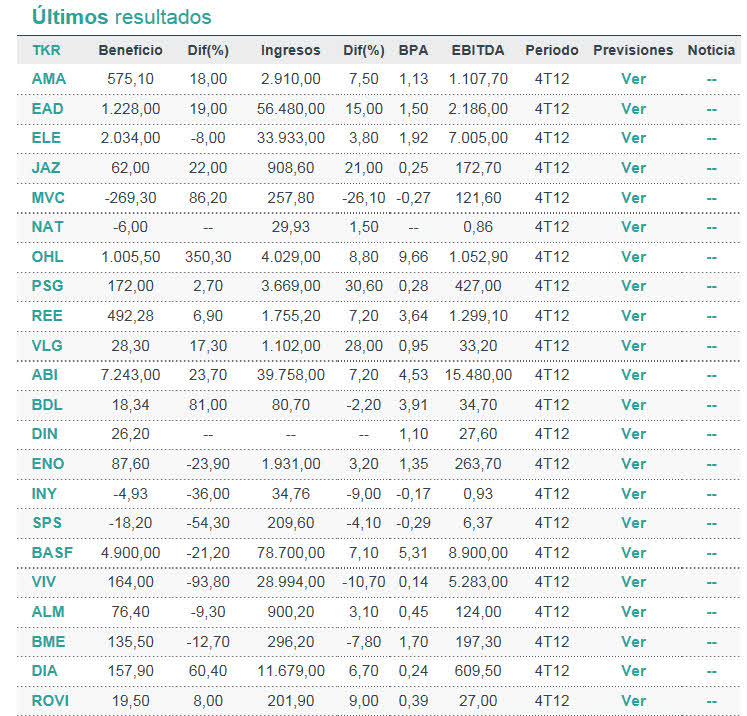
Task: Click the Beneficio column header
Action: [130, 50]
